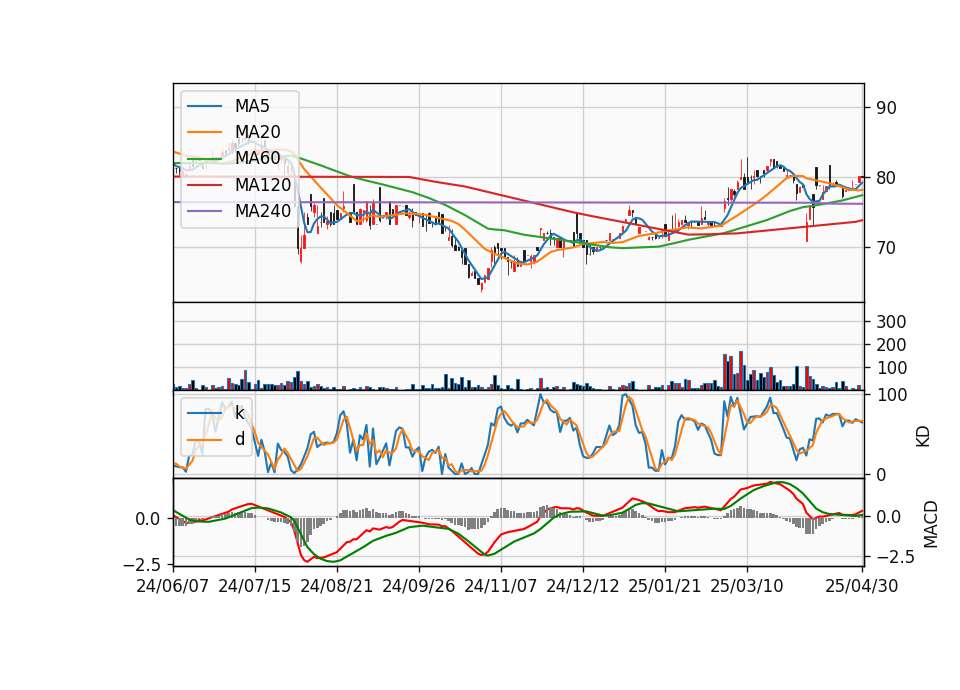
Task: Click the 24/11/07 date label
Action: coord(501,586)
